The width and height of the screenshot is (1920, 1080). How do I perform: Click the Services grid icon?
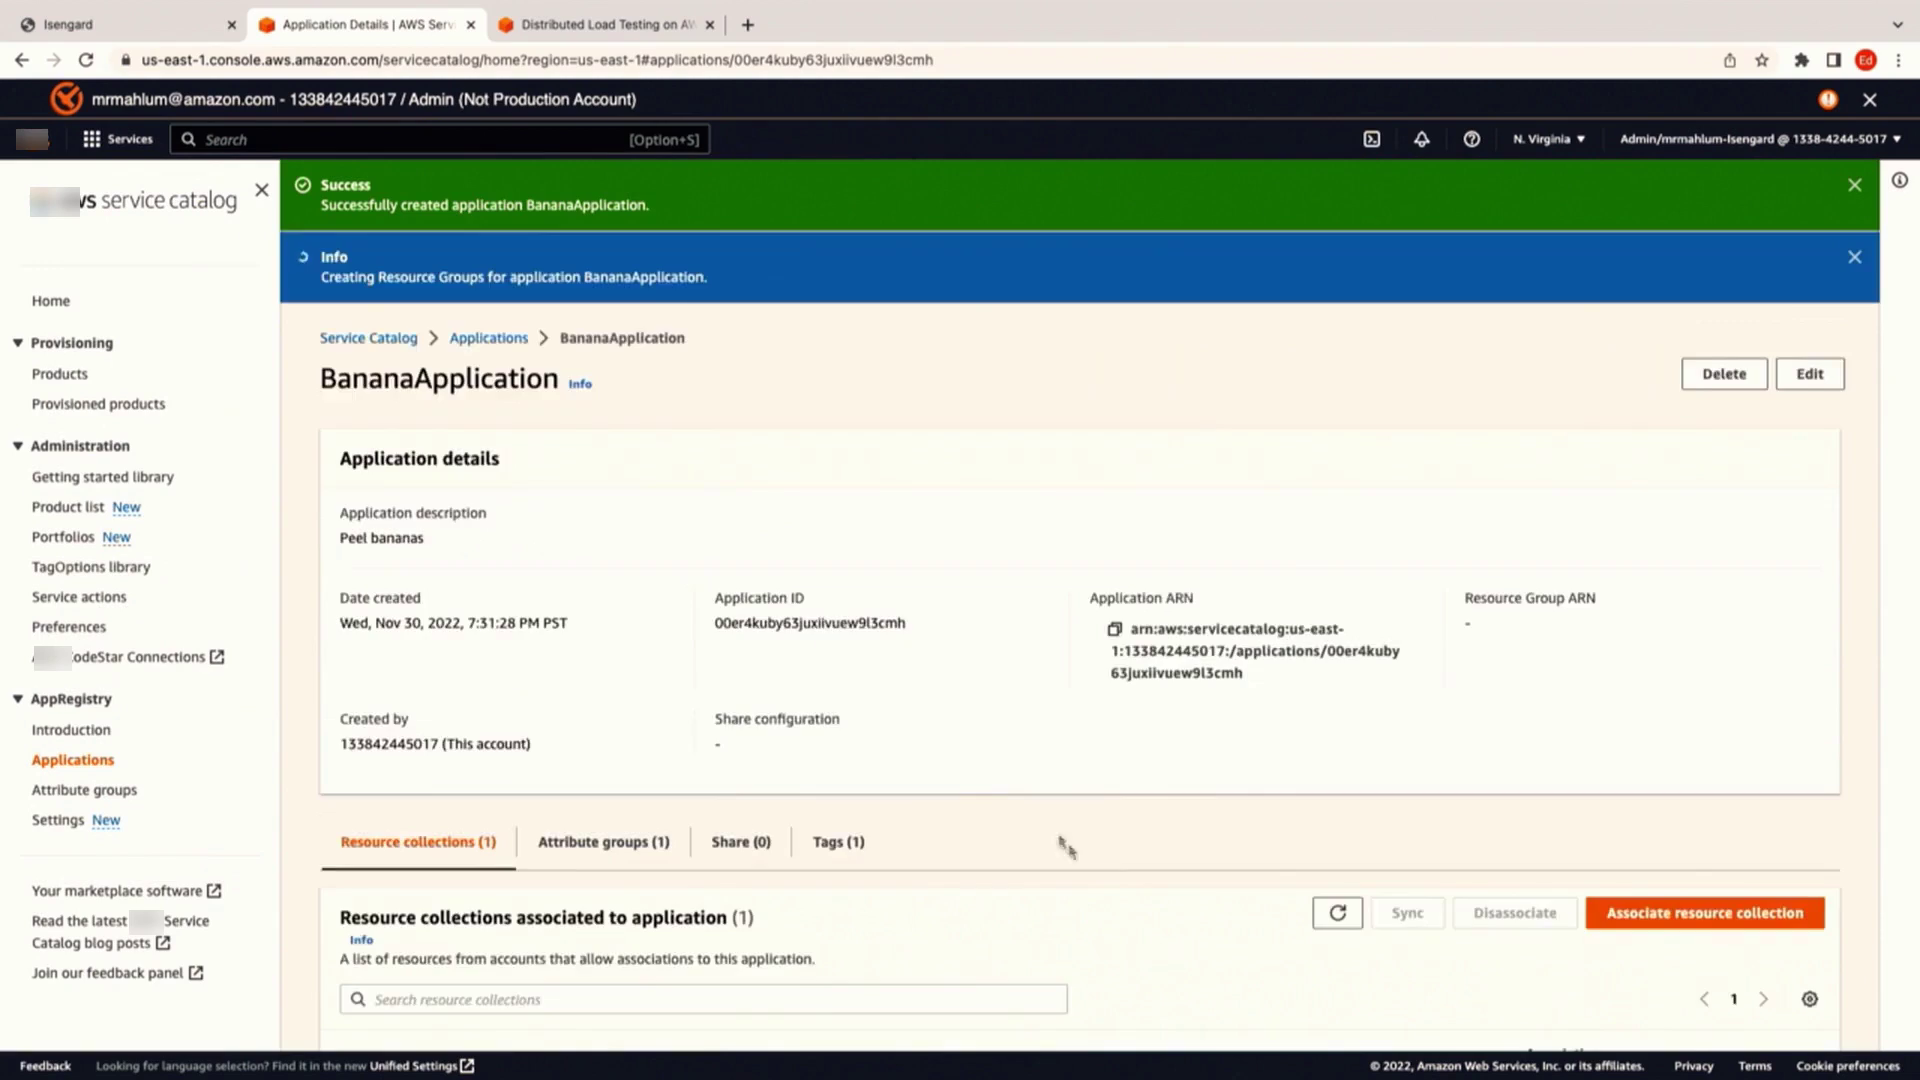click(92, 139)
